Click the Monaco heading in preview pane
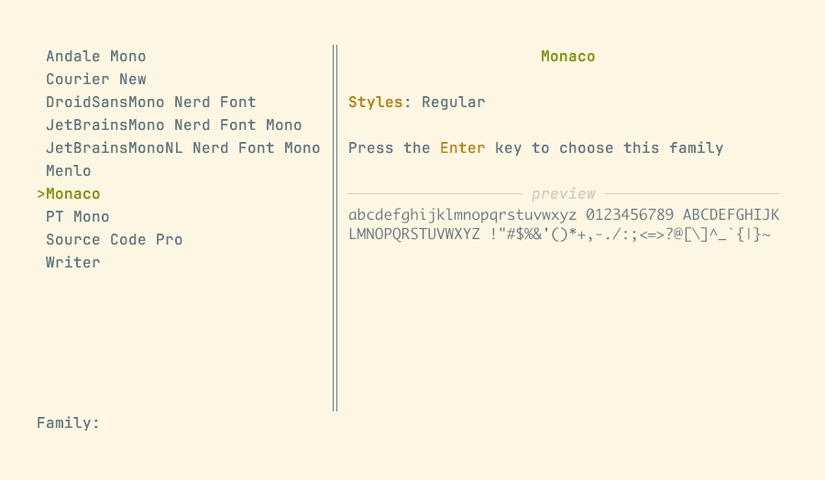825x480 pixels. coord(568,57)
